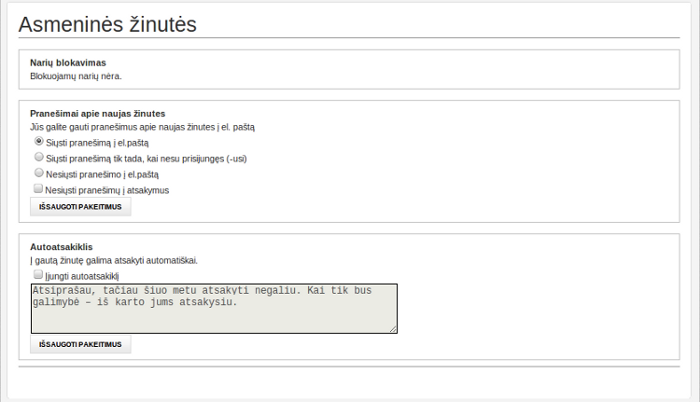
Task: Choose radio for notifying only when logged out
Action: (x=39, y=157)
